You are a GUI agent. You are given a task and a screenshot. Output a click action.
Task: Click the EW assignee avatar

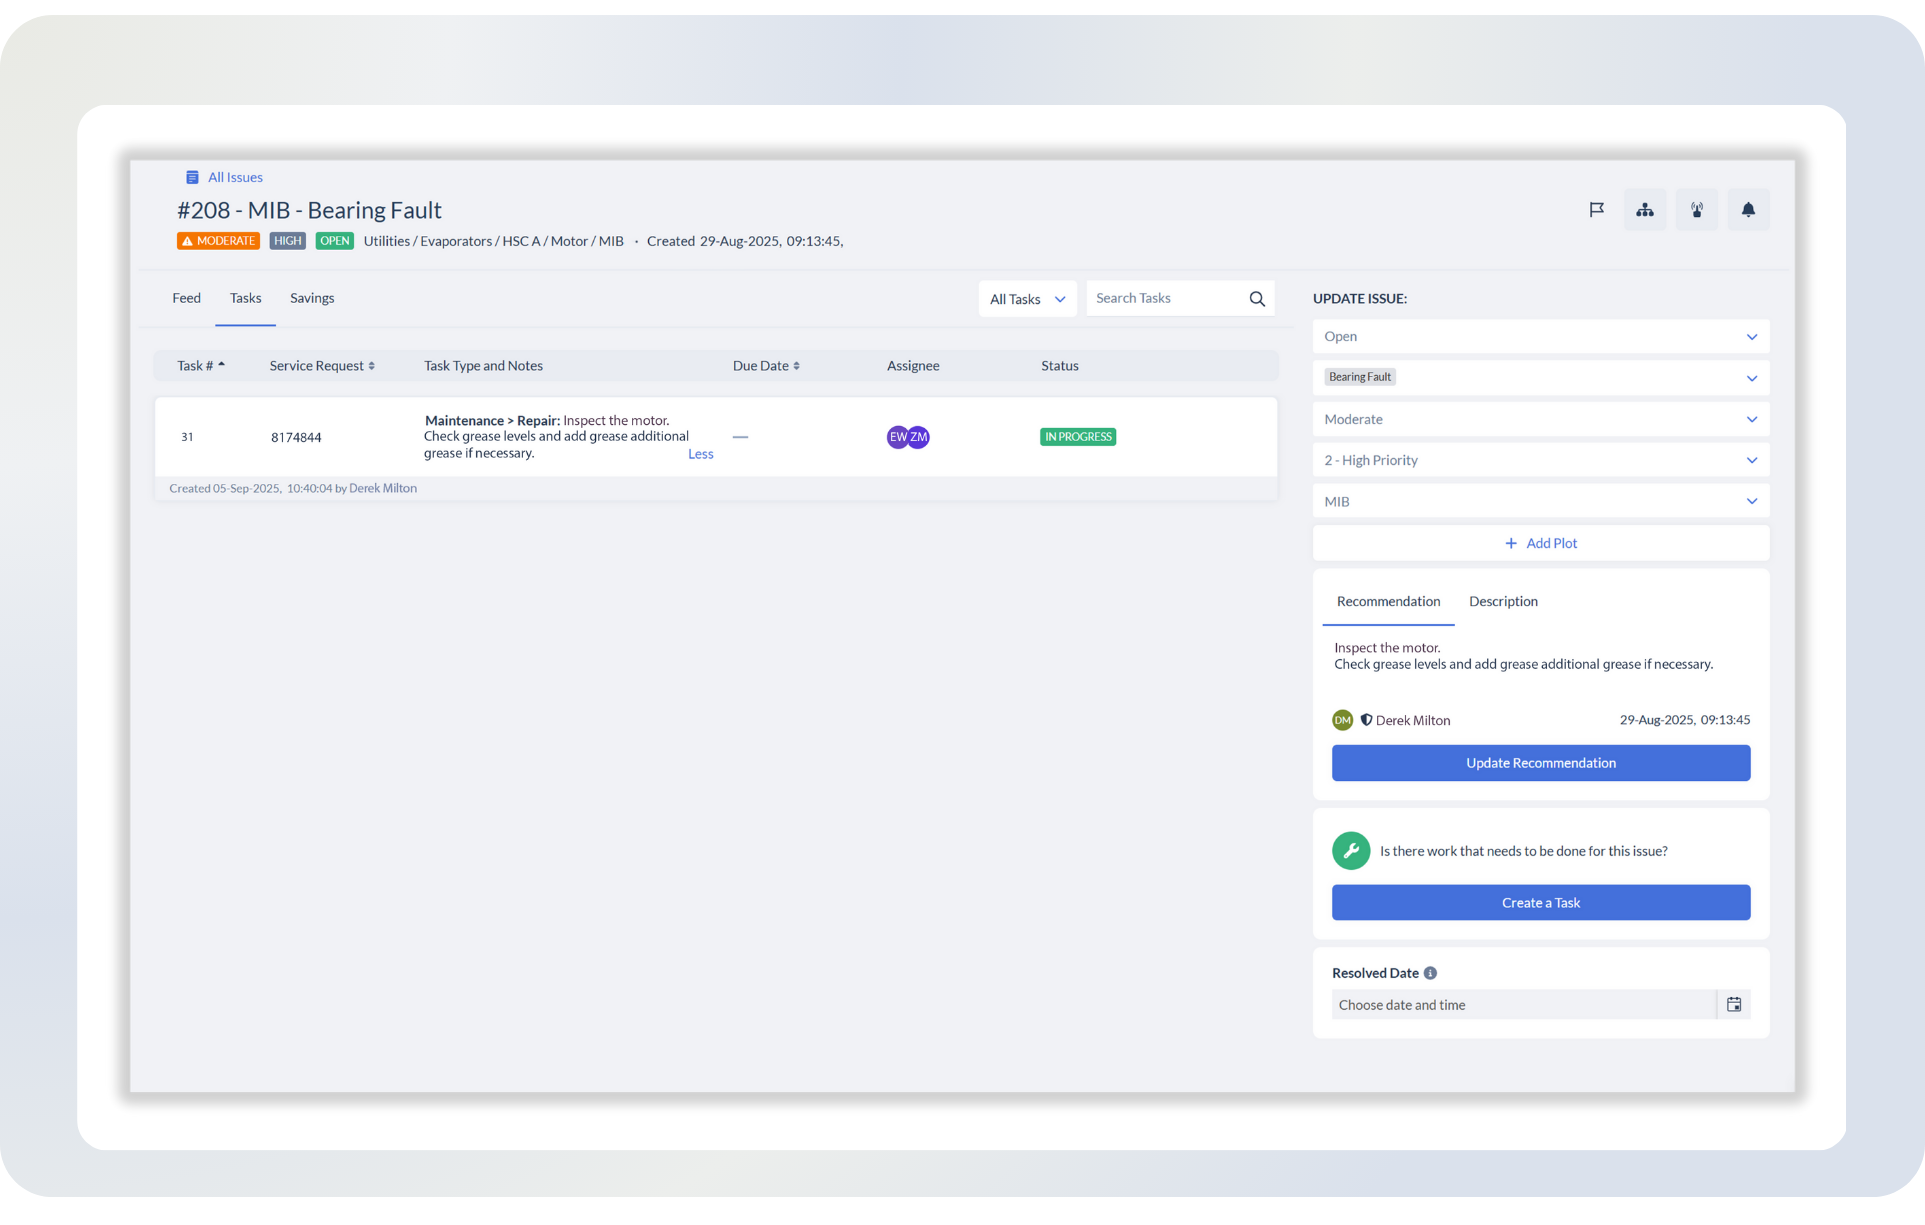pos(897,437)
